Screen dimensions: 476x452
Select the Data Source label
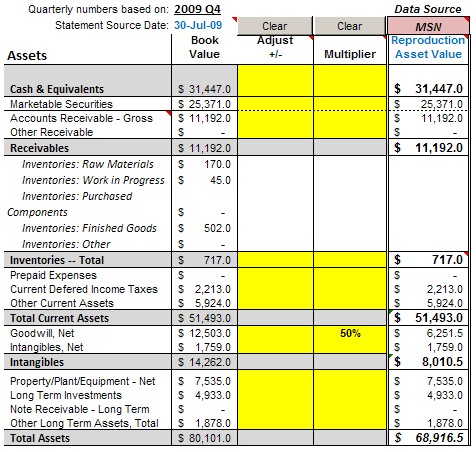428,9
